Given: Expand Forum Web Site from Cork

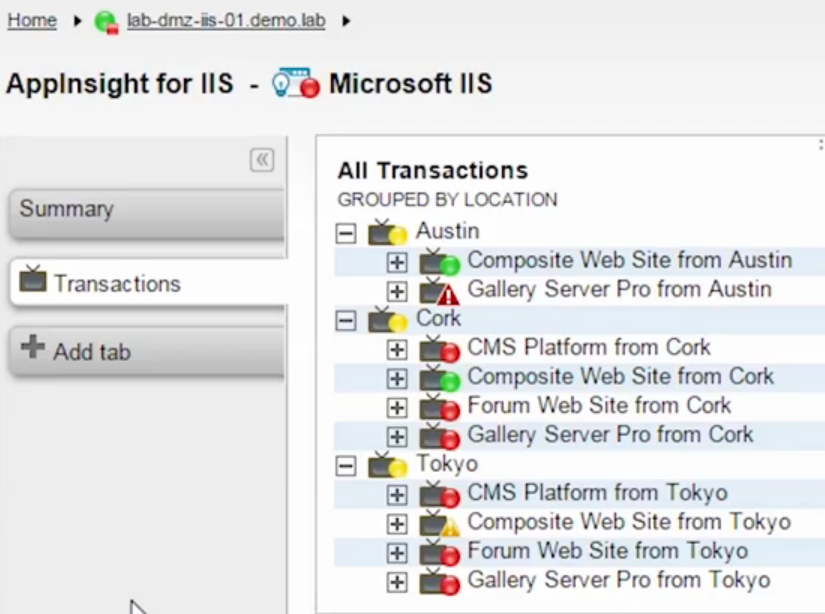Looking at the screenshot, I should pos(397,407).
